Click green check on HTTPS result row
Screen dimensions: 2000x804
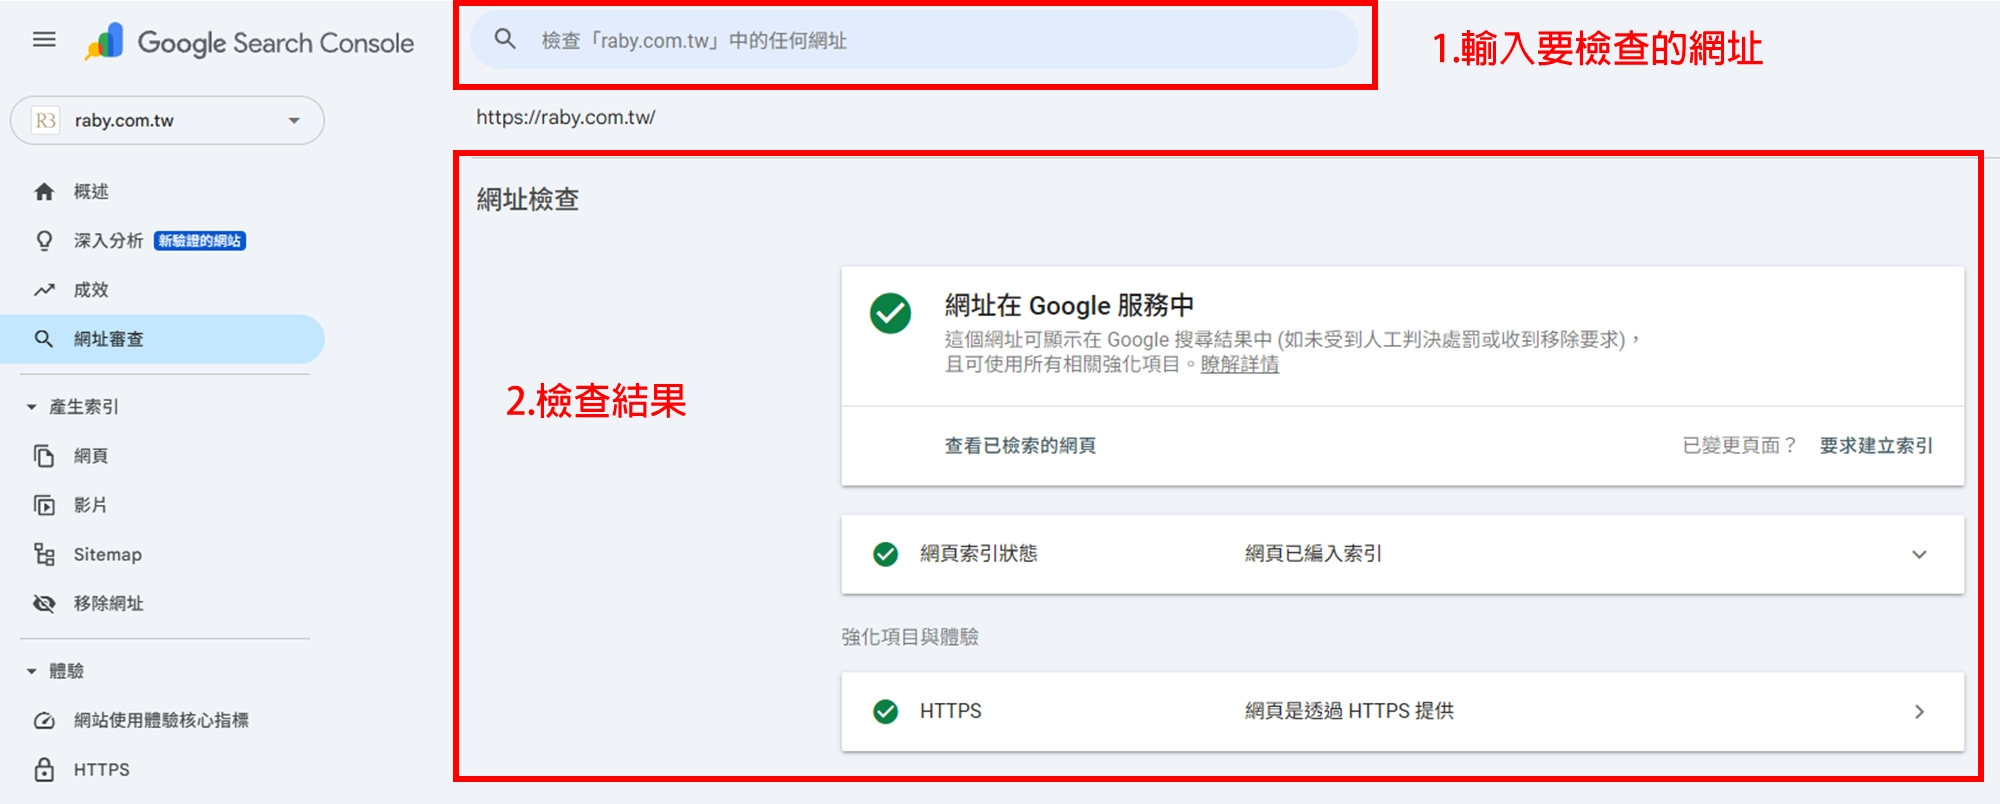tap(885, 711)
